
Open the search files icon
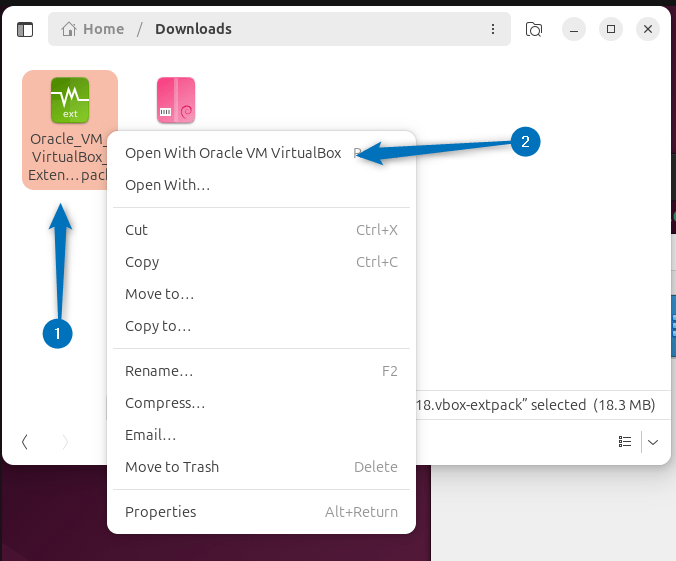534,29
